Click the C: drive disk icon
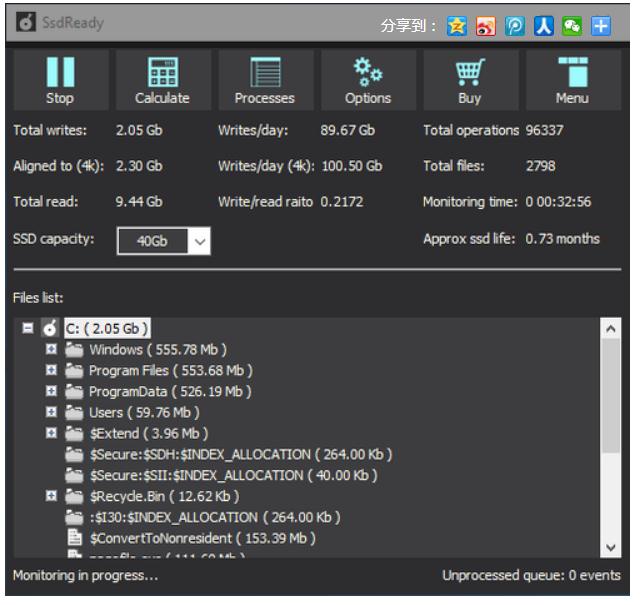640x605 pixels. point(50,328)
